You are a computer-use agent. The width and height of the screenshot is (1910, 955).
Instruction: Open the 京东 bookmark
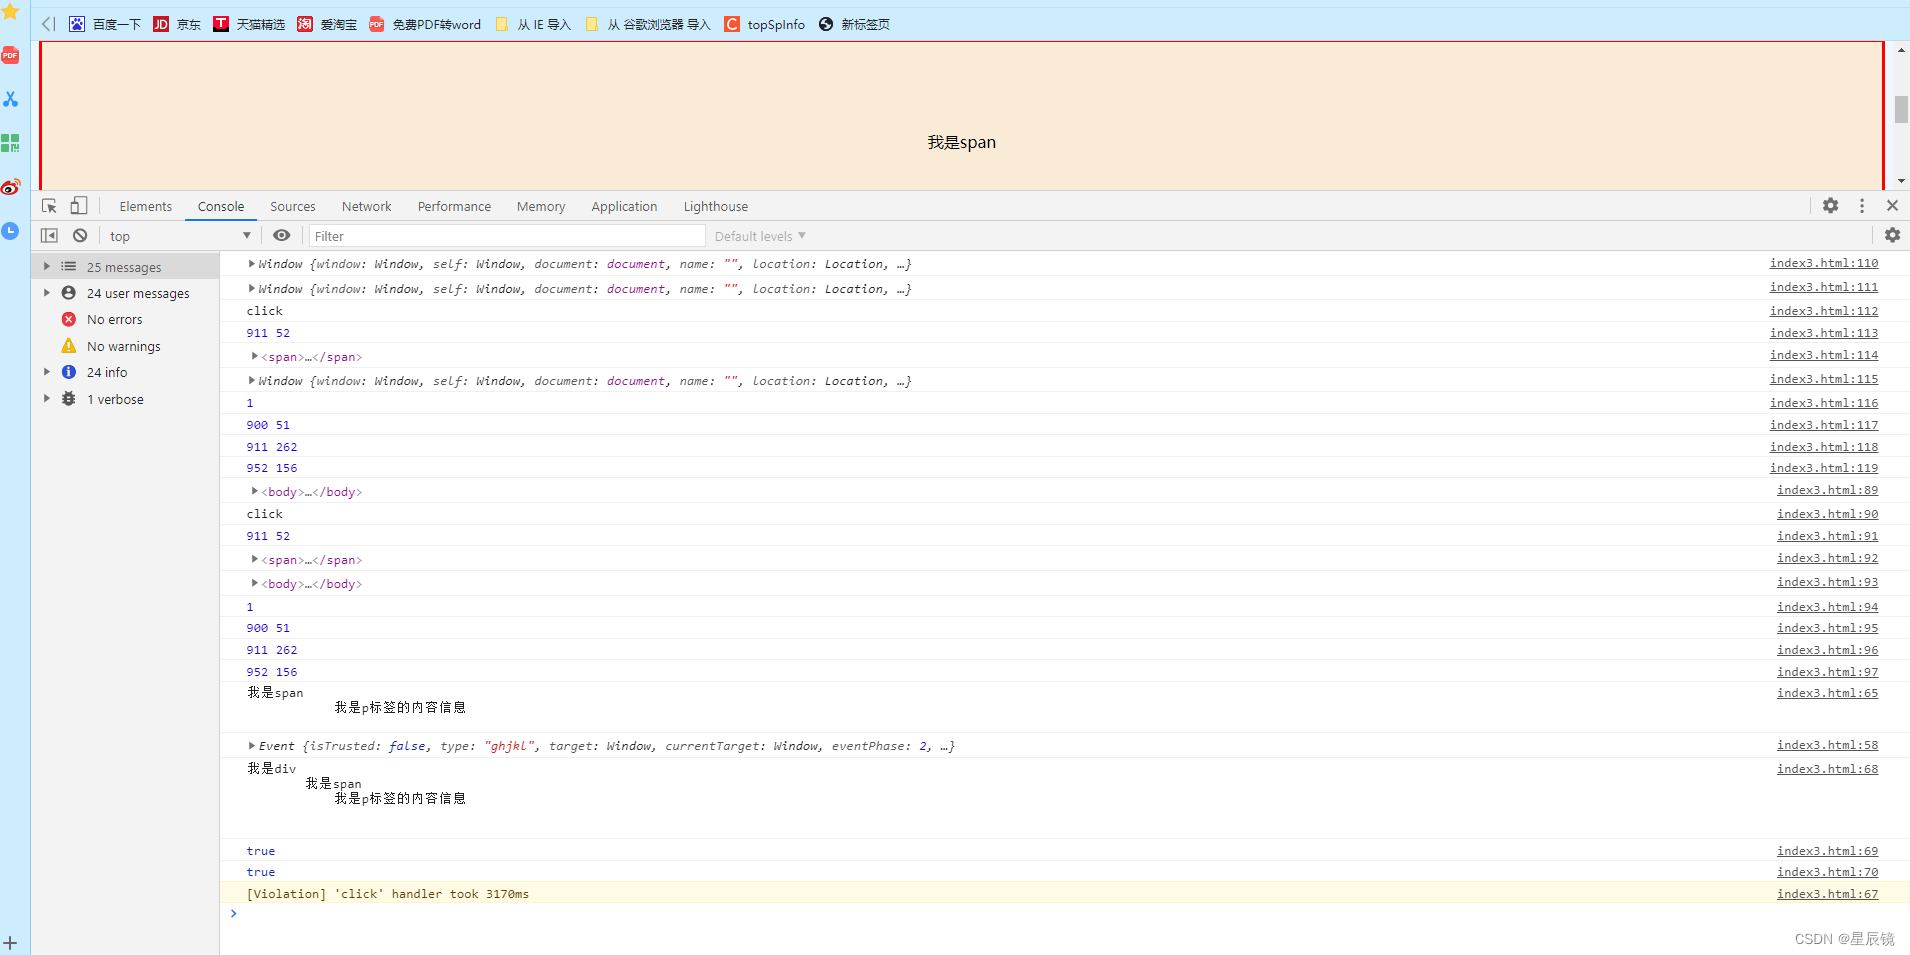tap(177, 24)
